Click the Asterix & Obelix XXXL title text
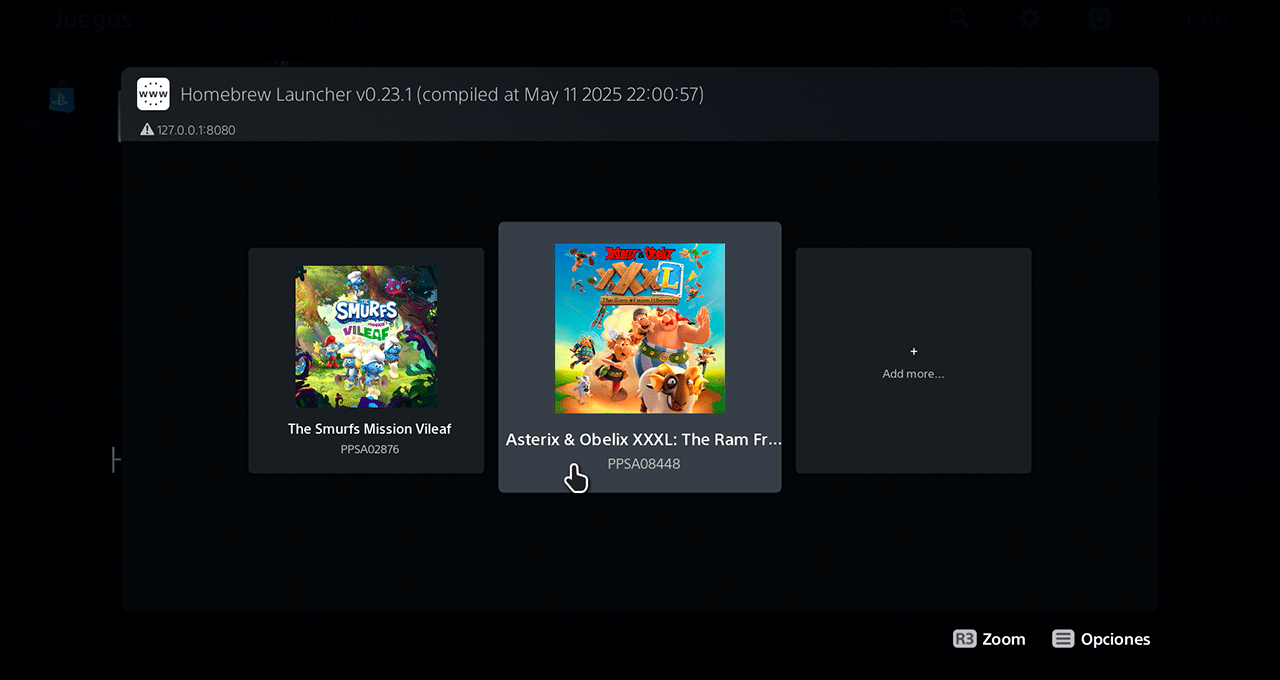The image size is (1280, 680). point(643,440)
